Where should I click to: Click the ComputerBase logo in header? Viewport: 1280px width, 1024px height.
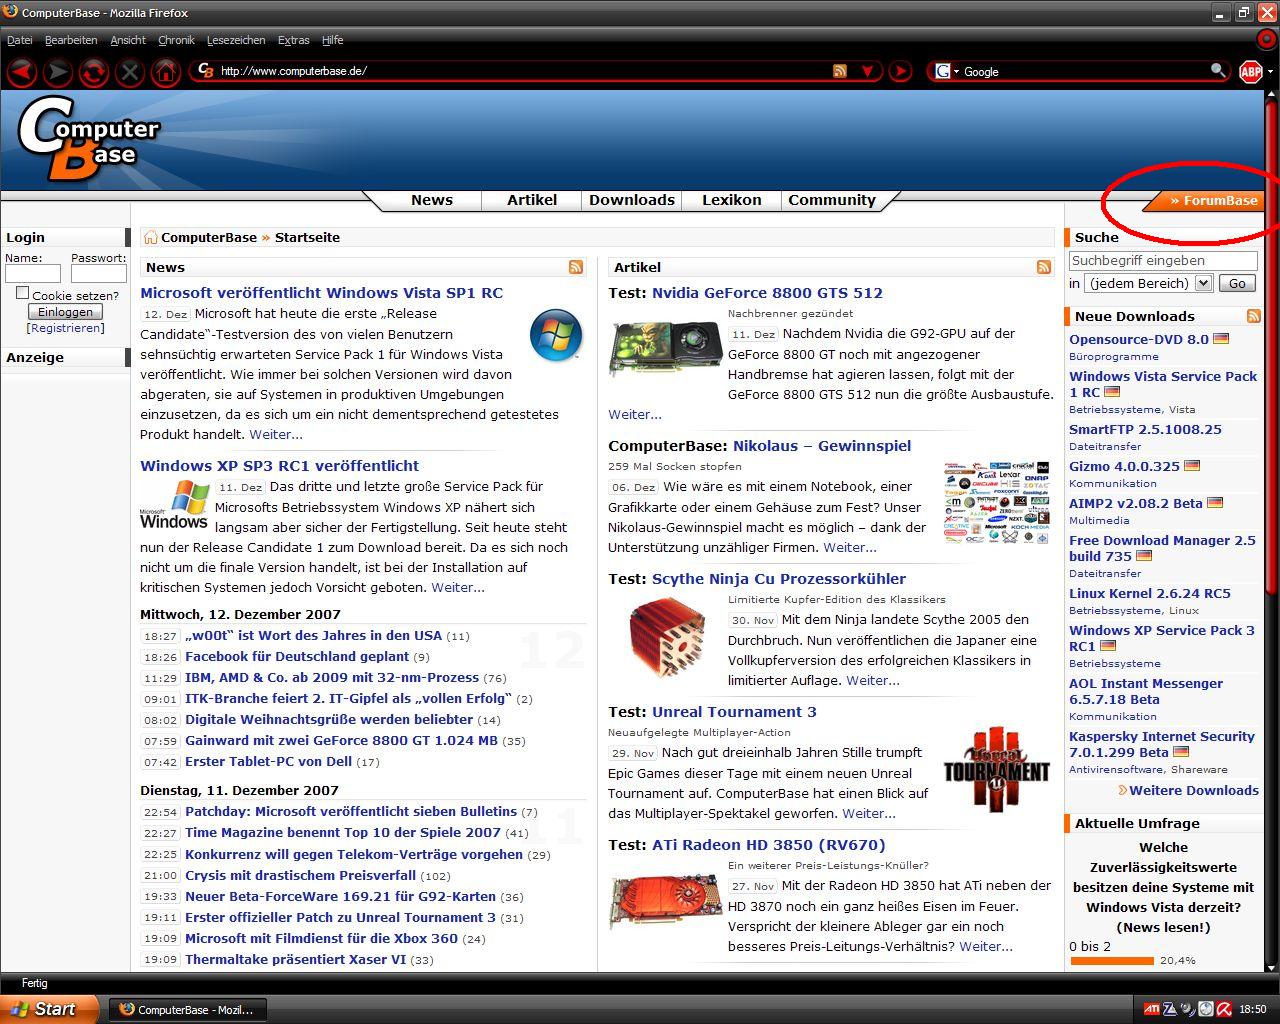[88, 138]
